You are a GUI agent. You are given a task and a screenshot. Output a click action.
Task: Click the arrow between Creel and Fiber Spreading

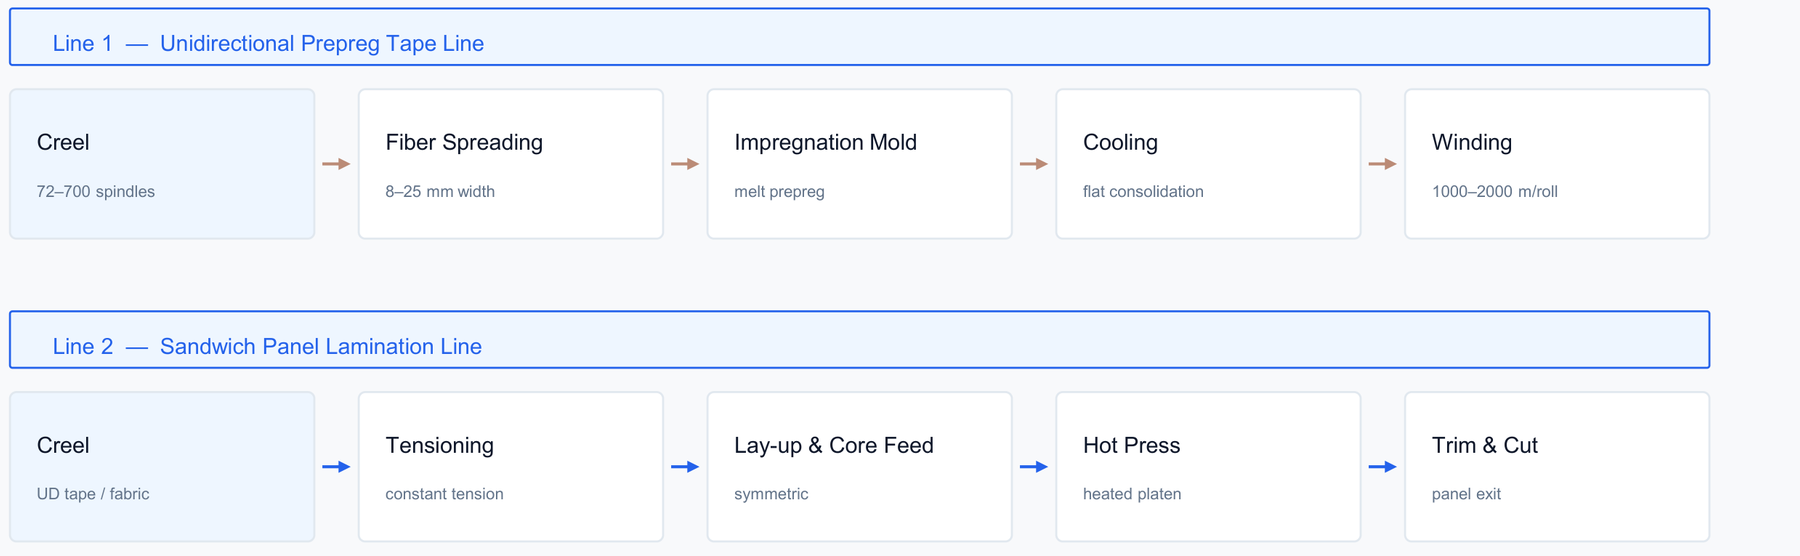(x=336, y=164)
